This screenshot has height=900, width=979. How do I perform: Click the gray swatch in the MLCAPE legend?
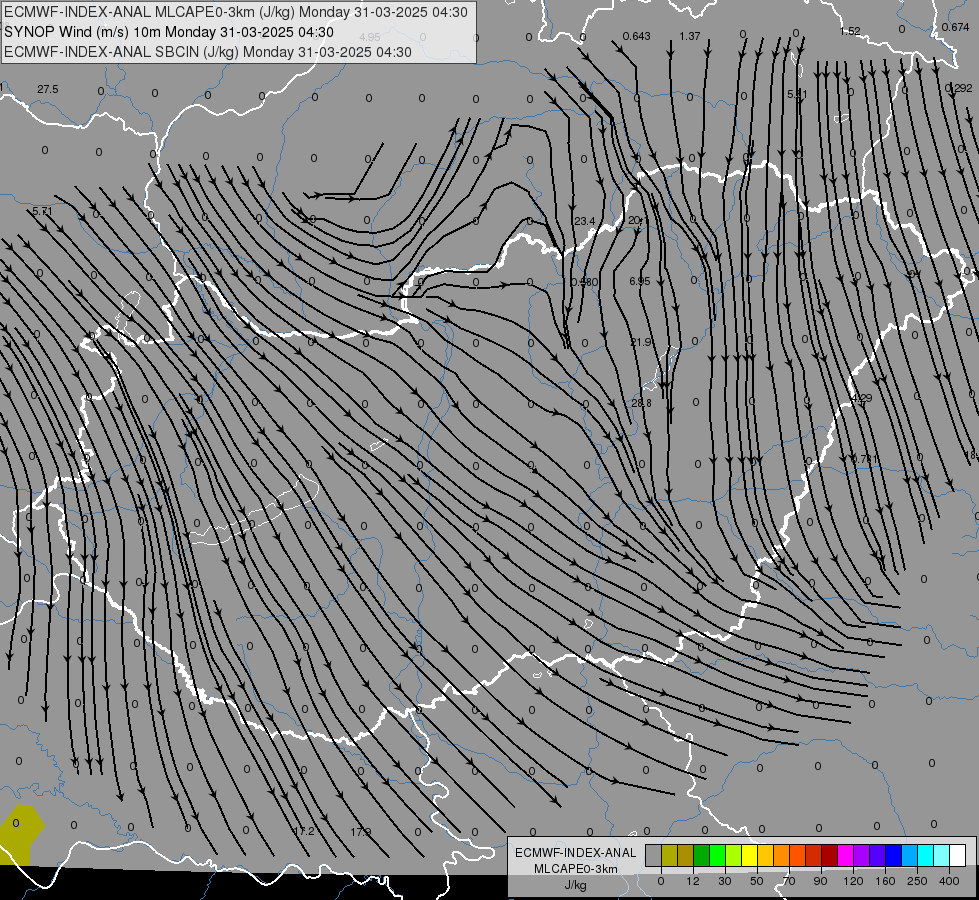654,856
